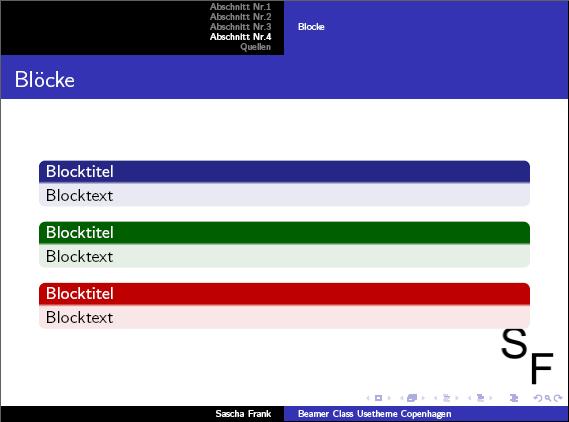Screen dimensions: 569x422
Task: Click the search magnifier navigation icon
Action: tap(548, 398)
